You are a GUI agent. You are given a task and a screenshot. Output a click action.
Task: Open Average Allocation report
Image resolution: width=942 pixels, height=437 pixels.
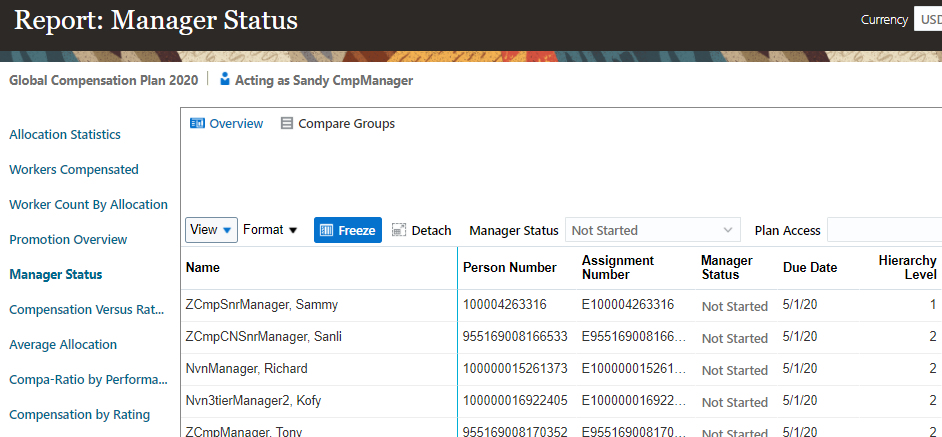coord(63,344)
